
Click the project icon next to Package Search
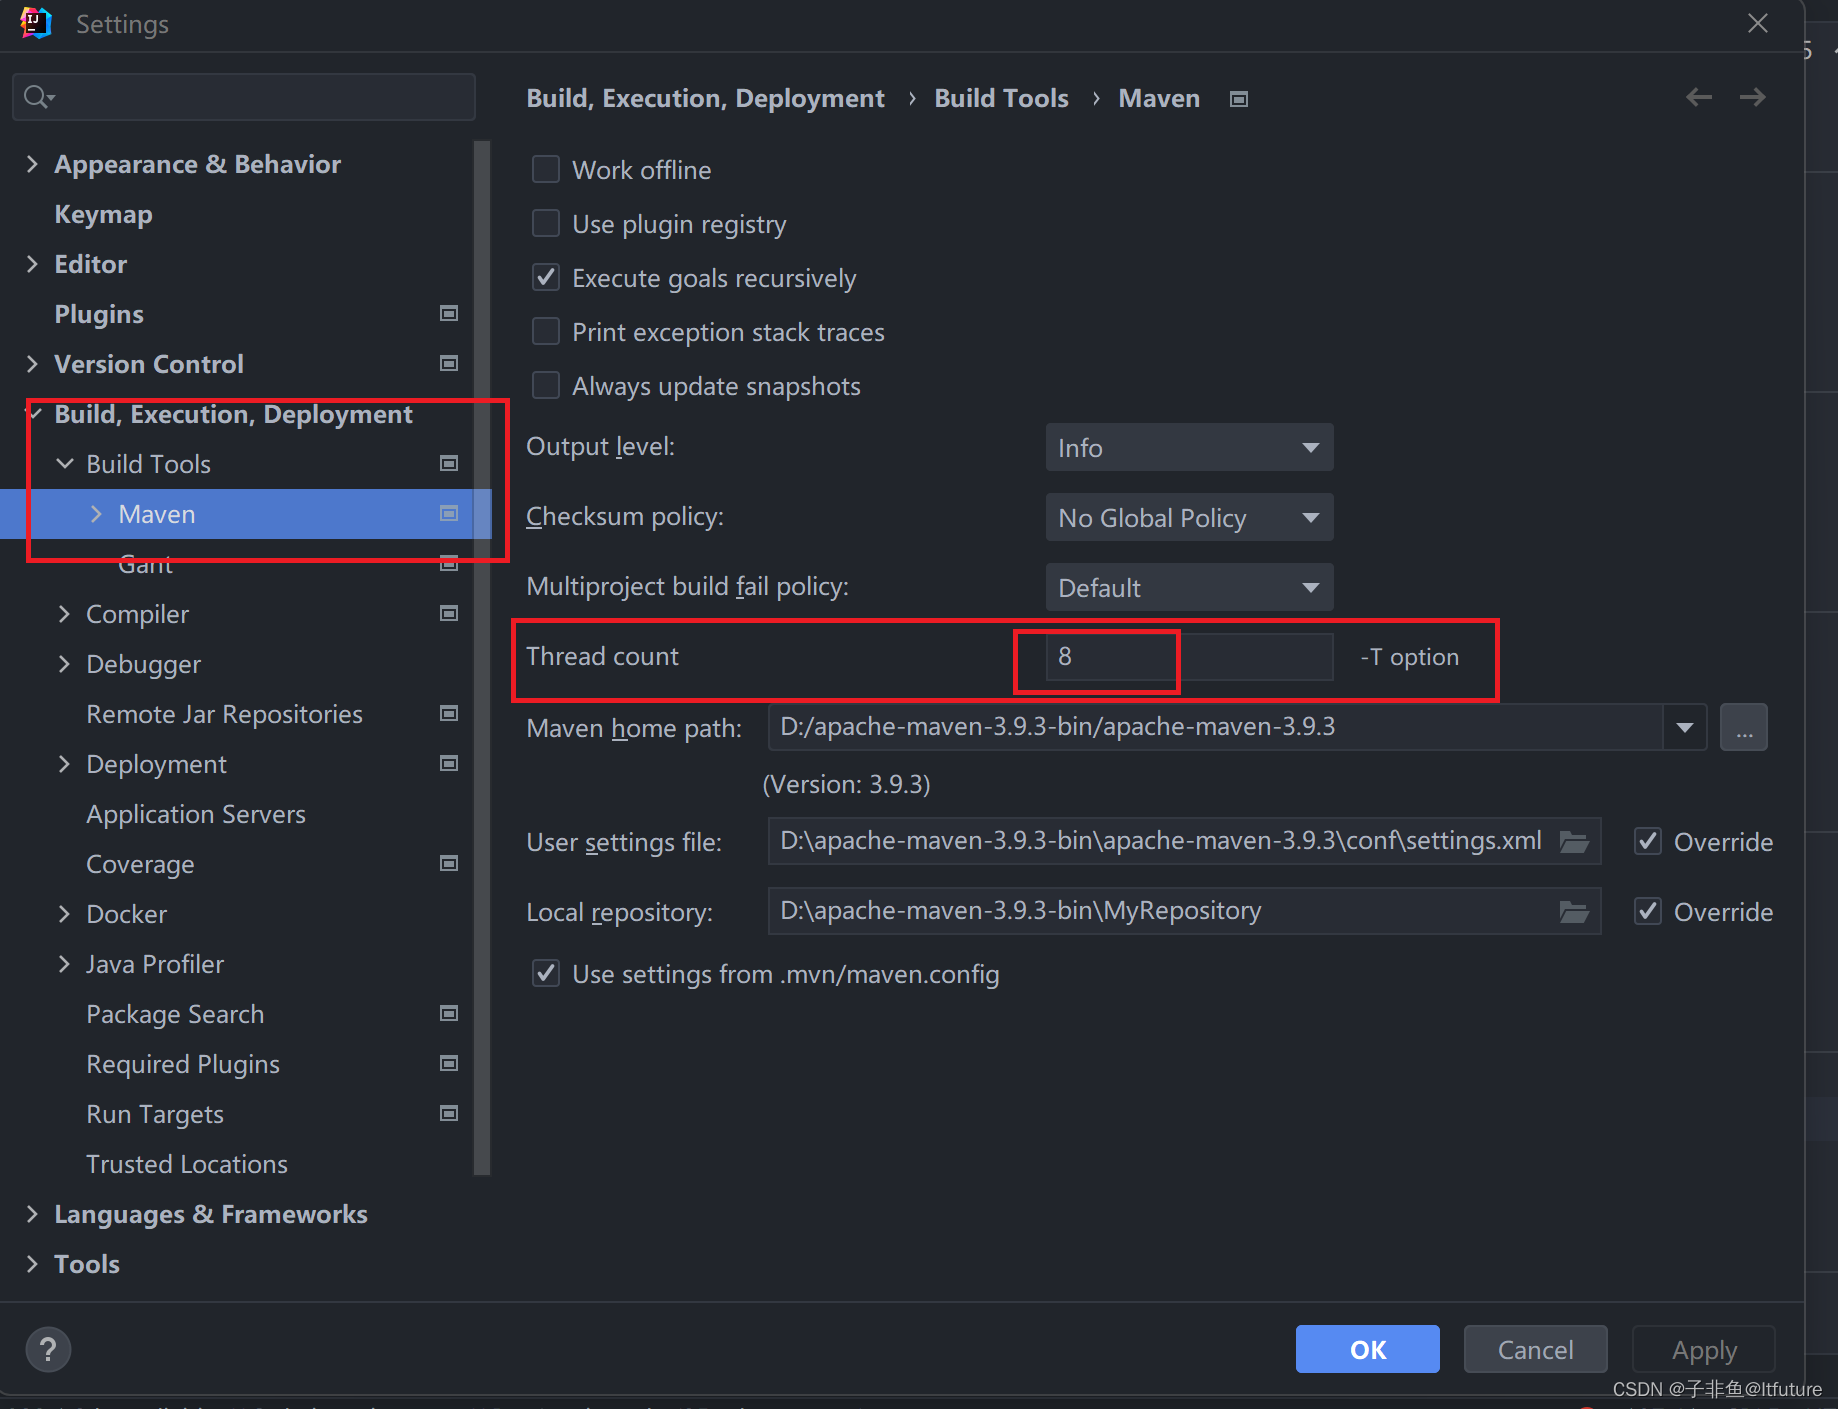449,1013
